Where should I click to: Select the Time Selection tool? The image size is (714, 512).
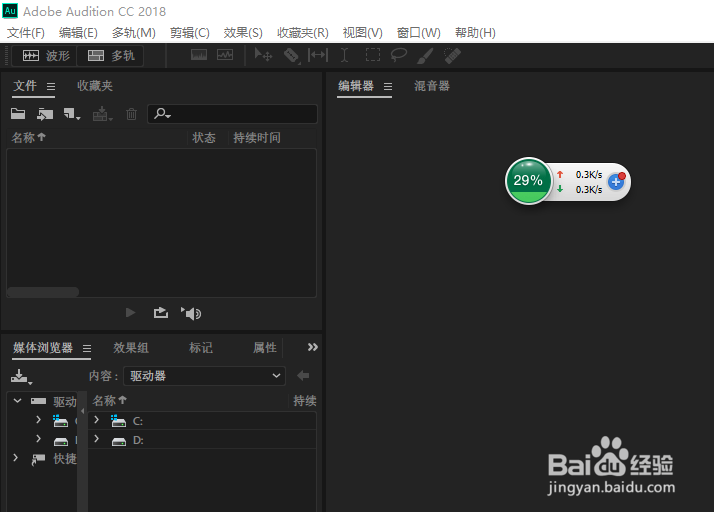345,55
